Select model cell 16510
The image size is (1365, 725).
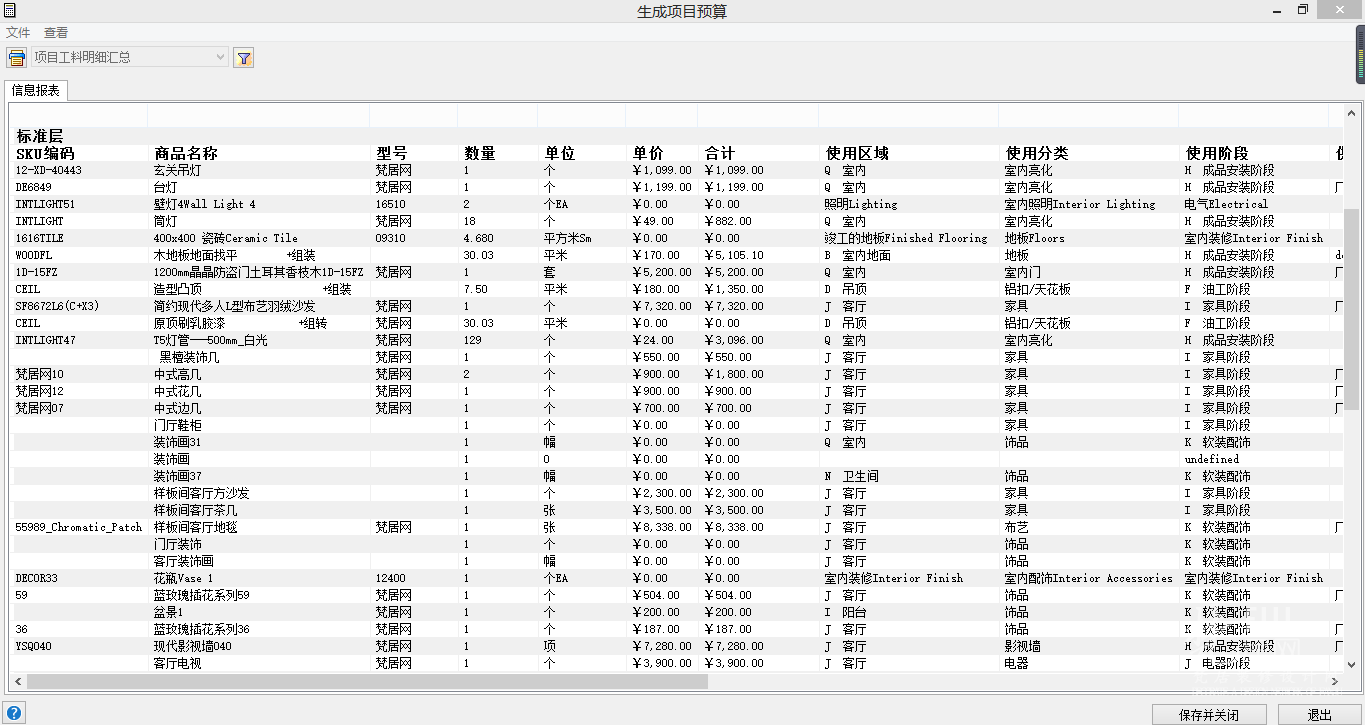[x=390, y=204]
